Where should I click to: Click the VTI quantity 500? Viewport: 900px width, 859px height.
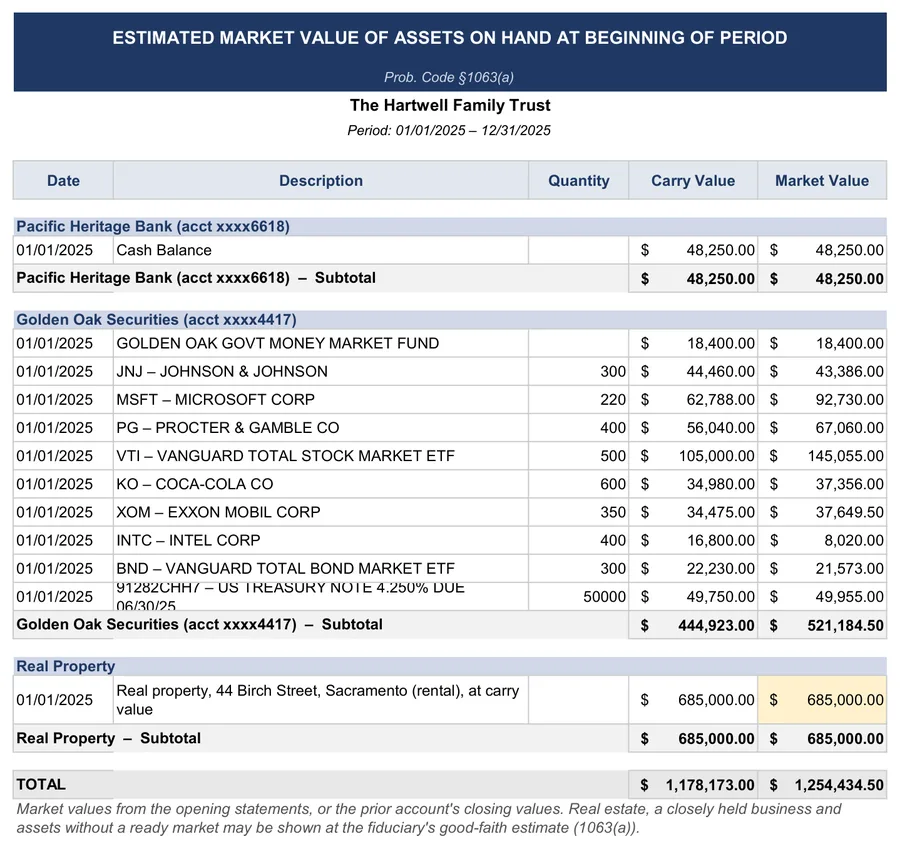[579, 456]
